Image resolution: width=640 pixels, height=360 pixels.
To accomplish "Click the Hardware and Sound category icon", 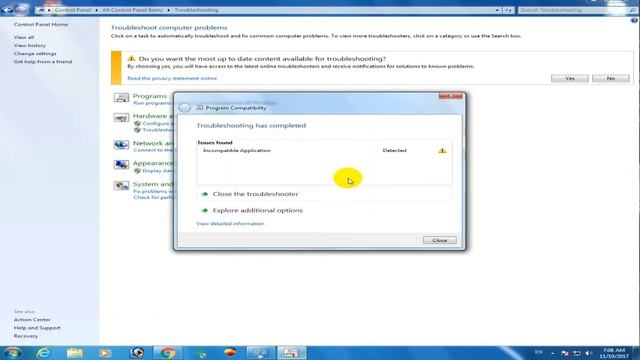I will (121, 118).
